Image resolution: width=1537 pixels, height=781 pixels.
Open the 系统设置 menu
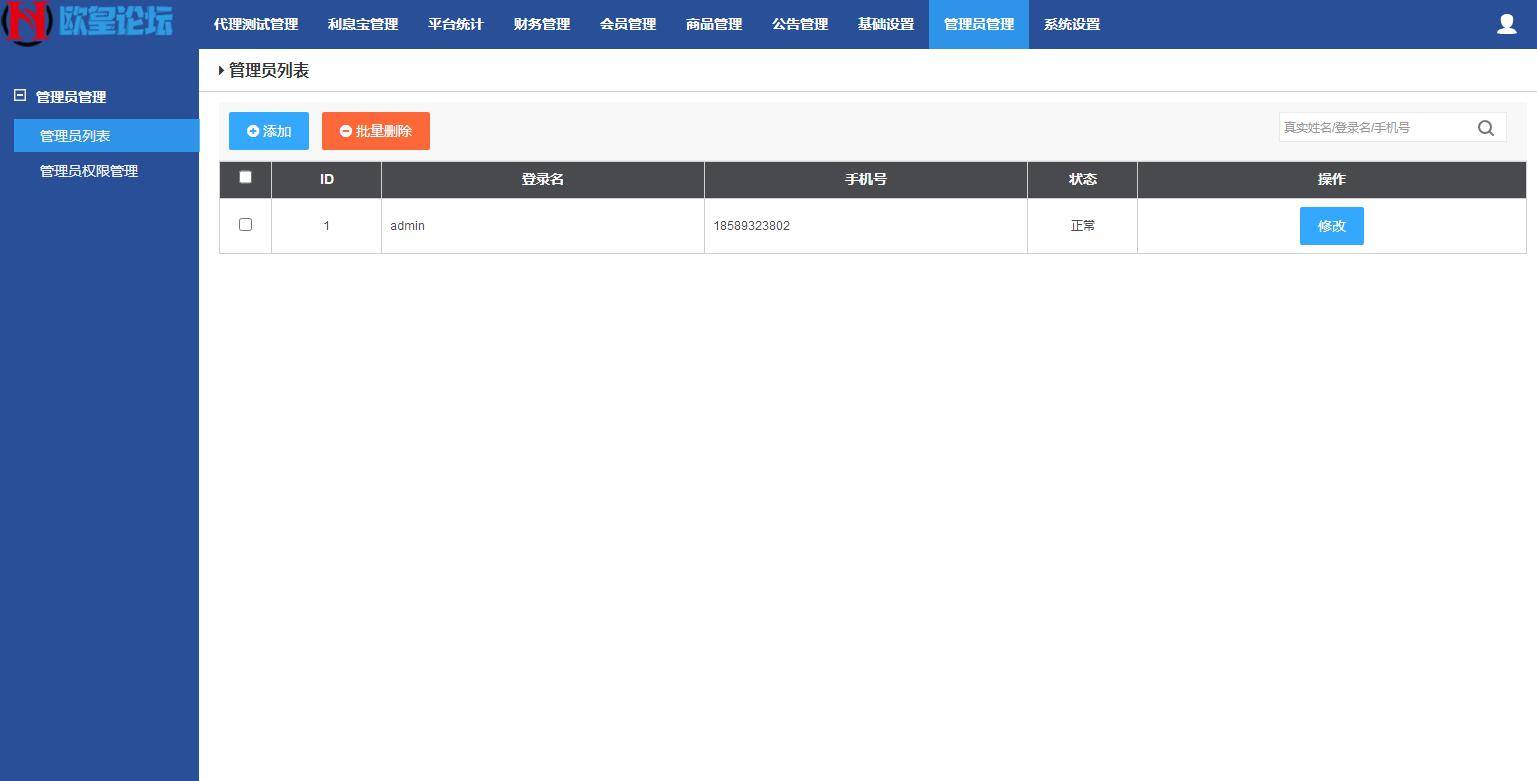click(1071, 23)
